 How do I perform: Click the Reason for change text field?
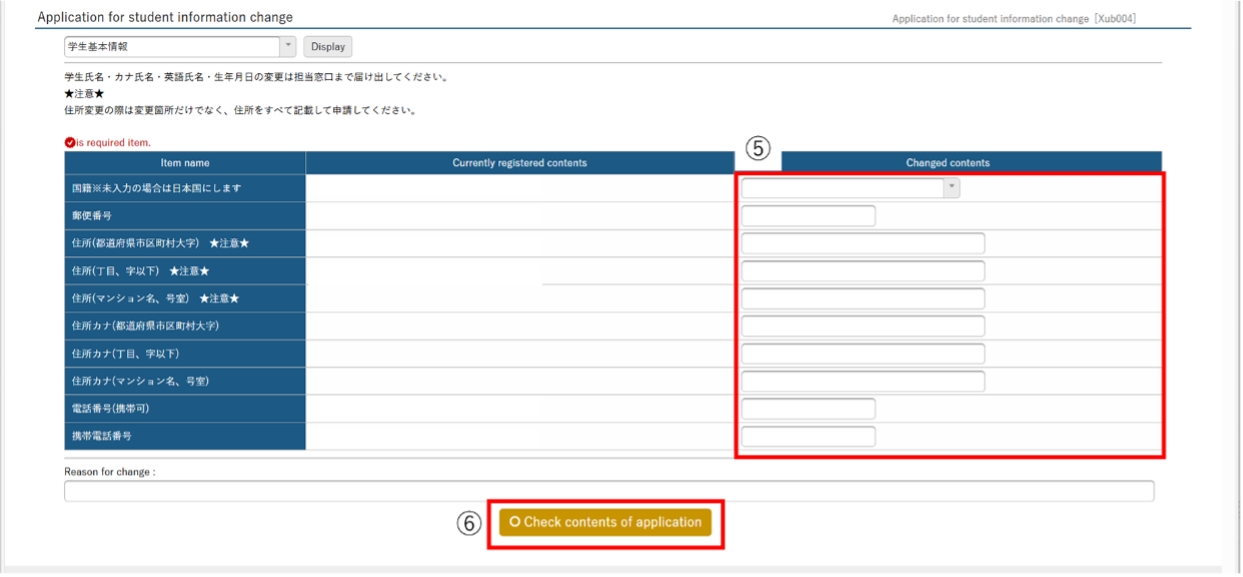pyautogui.click(x=608, y=491)
